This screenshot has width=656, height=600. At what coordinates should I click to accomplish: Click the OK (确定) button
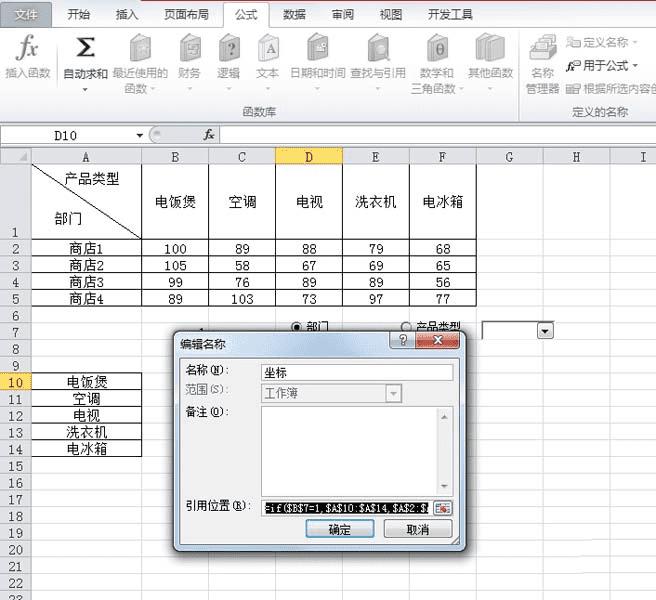click(x=340, y=529)
